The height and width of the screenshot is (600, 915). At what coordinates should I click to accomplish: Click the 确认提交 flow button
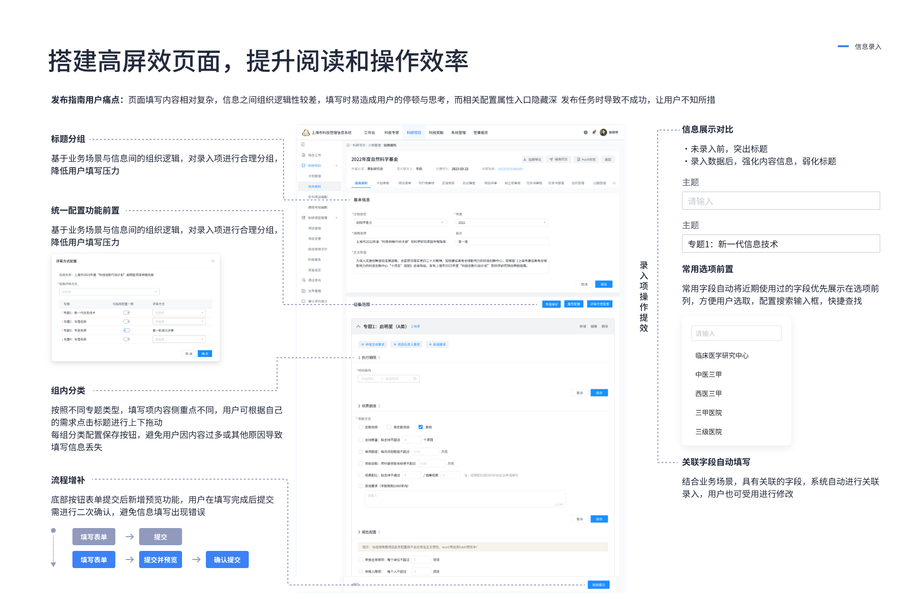[227, 560]
